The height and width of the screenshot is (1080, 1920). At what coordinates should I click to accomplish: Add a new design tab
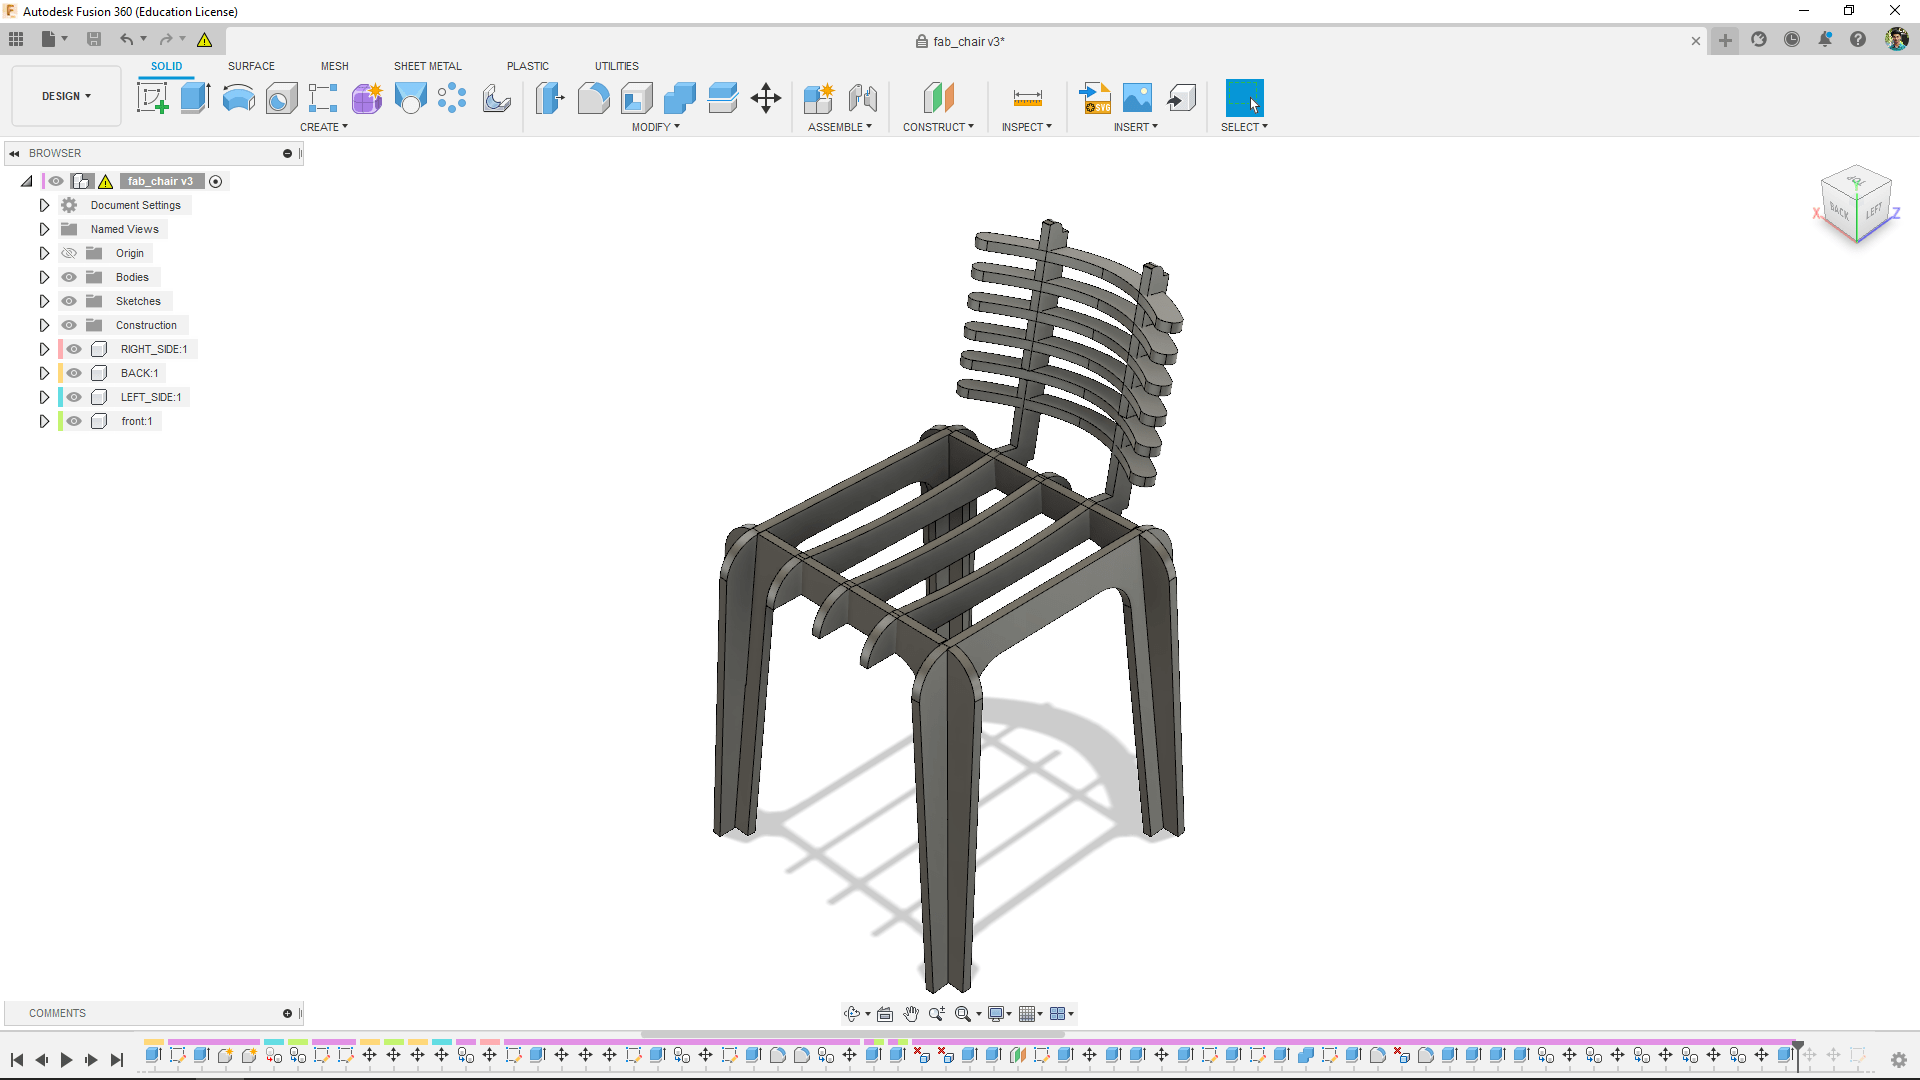tap(1725, 40)
